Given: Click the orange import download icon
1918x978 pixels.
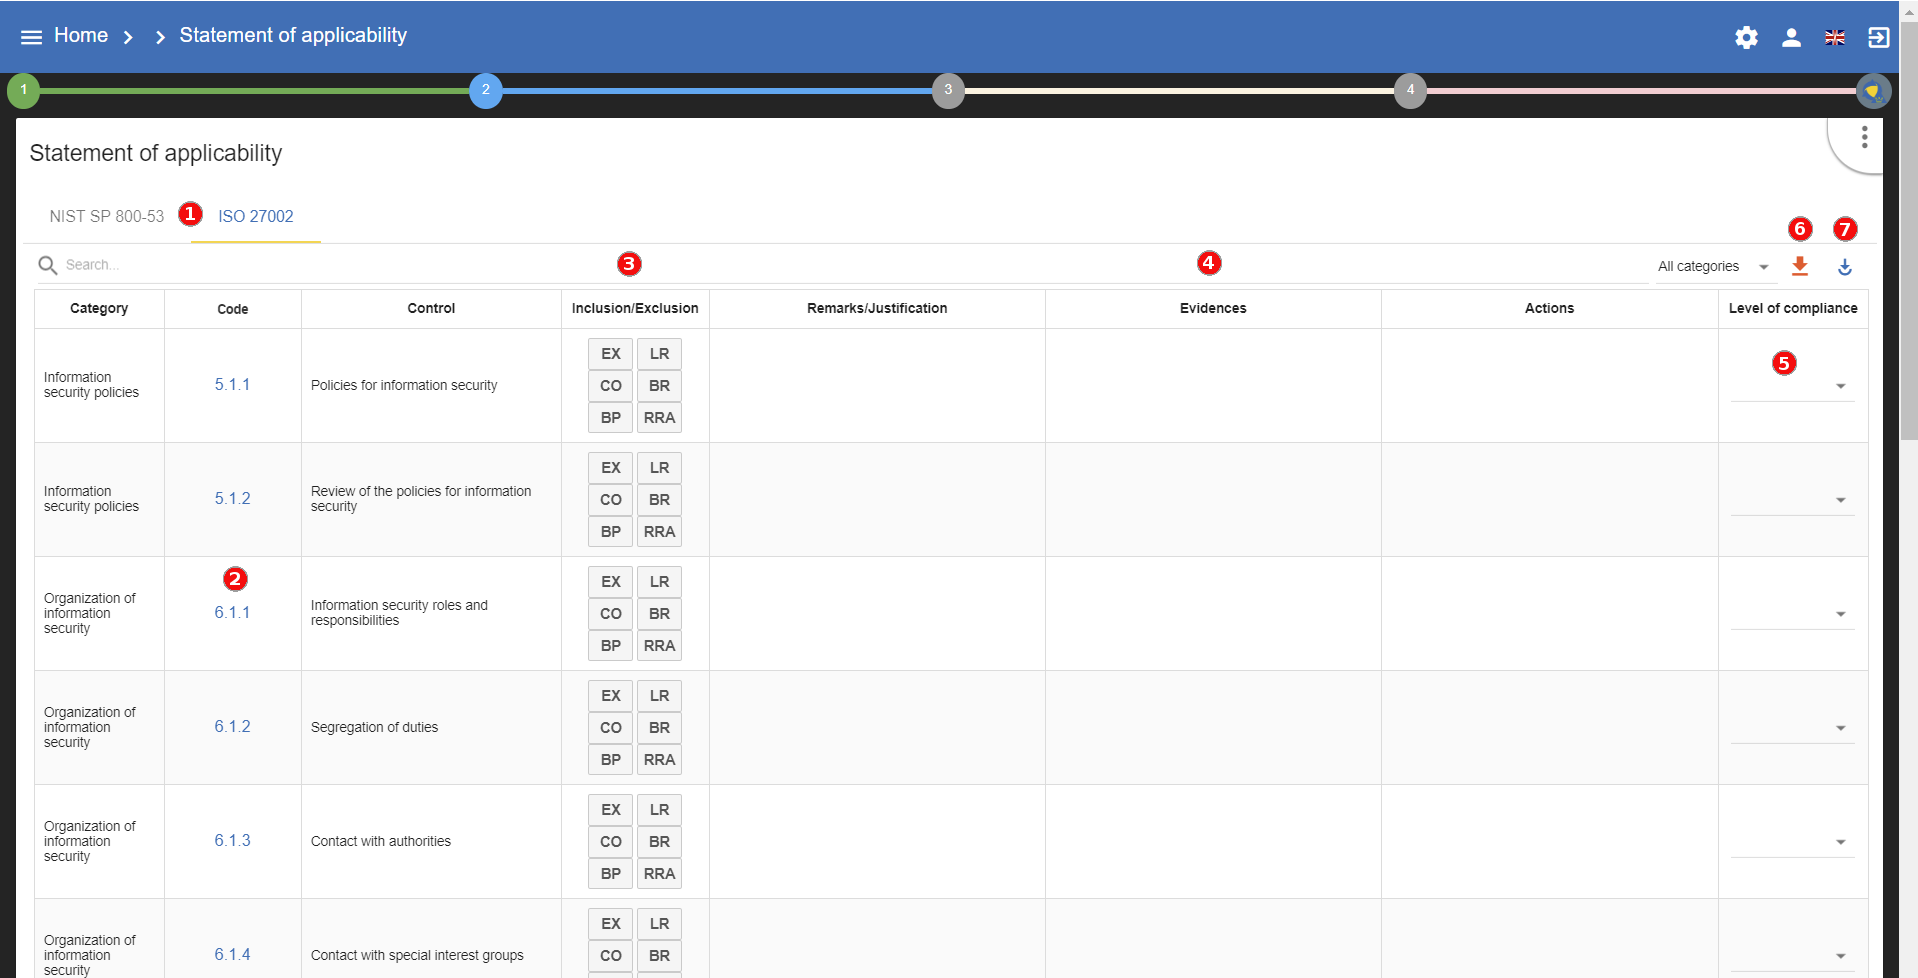Looking at the screenshot, I should pyautogui.click(x=1799, y=266).
